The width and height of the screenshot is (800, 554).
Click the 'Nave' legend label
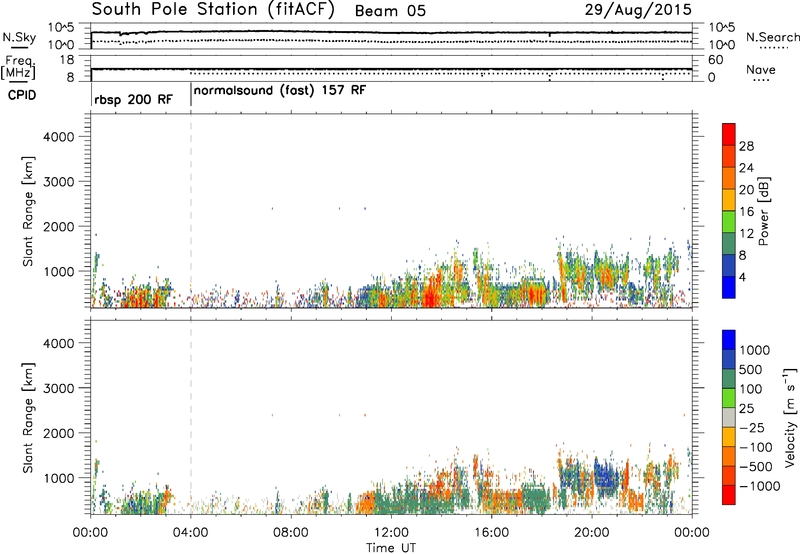tap(761, 70)
